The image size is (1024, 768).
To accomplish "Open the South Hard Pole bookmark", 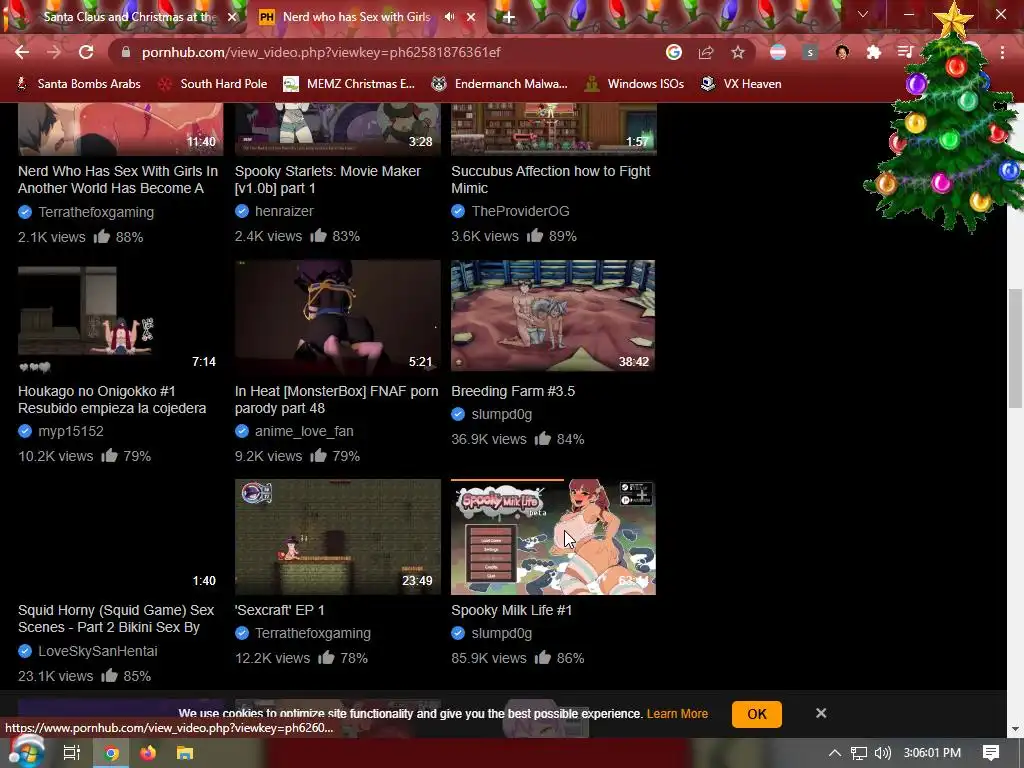I will click(x=214, y=84).
